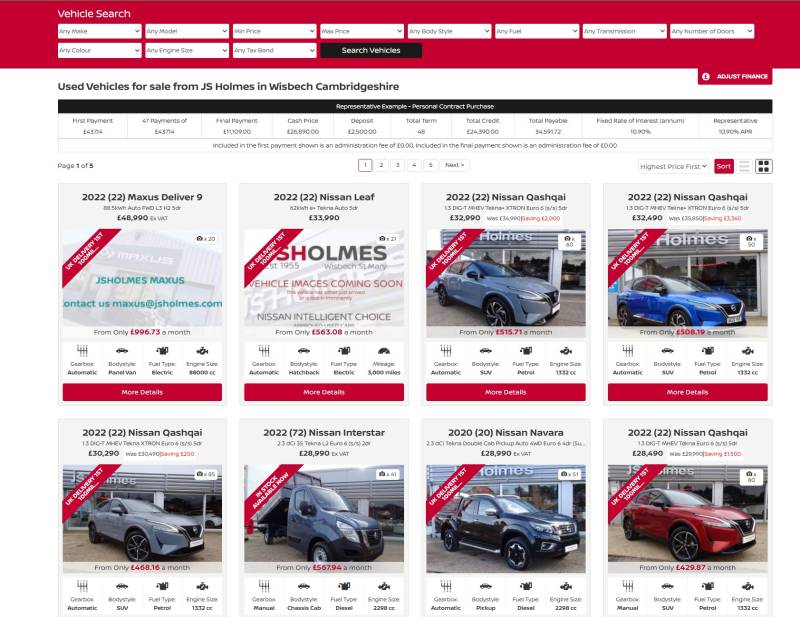Click More Details for Nissan Leaf
The height and width of the screenshot is (617, 800).
coord(324,392)
